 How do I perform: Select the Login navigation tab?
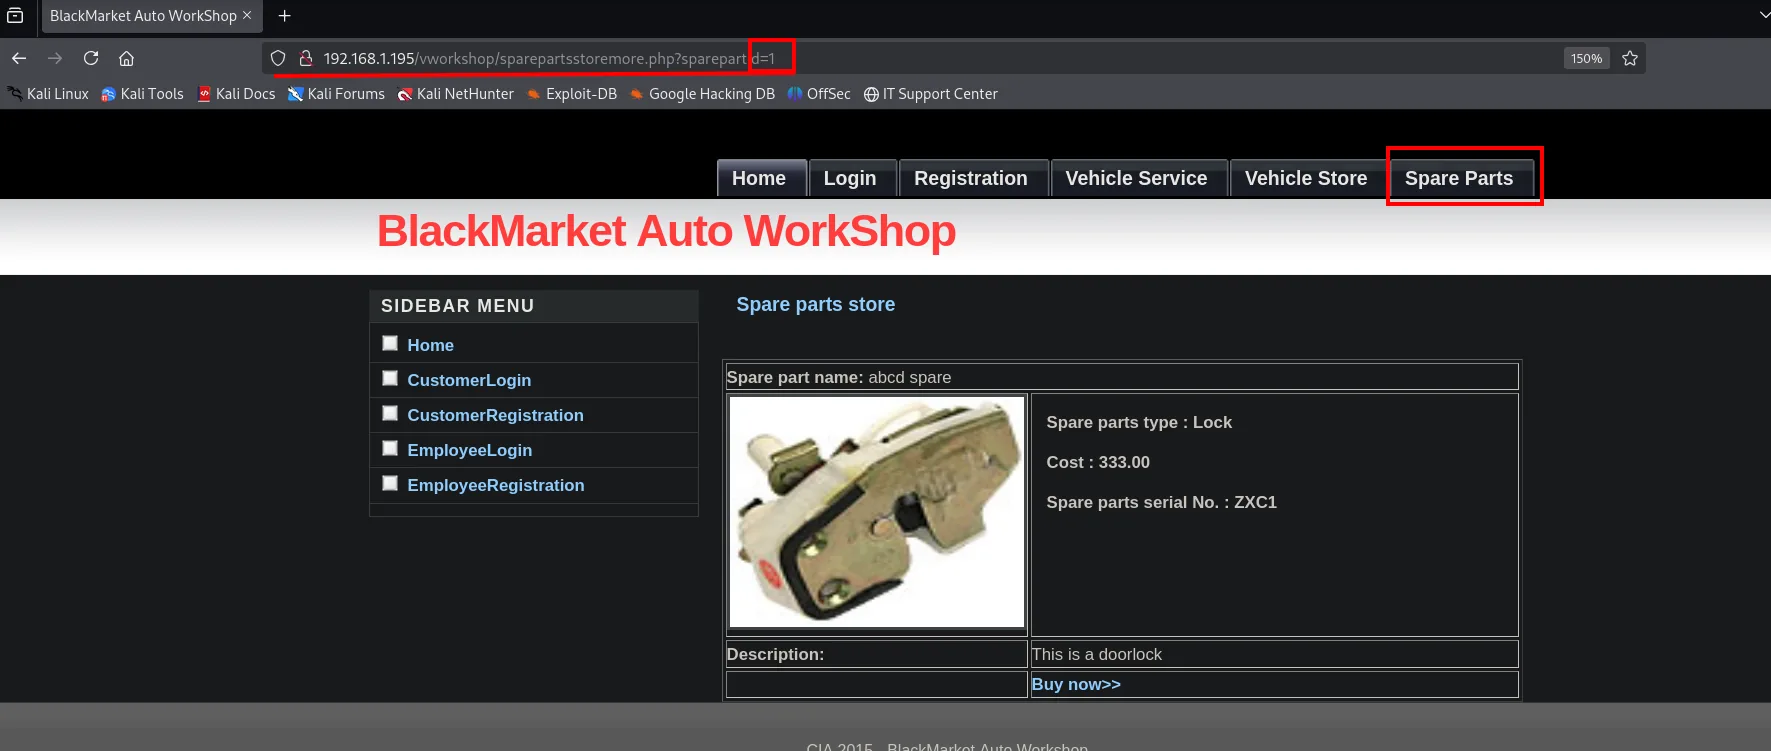(x=852, y=178)
